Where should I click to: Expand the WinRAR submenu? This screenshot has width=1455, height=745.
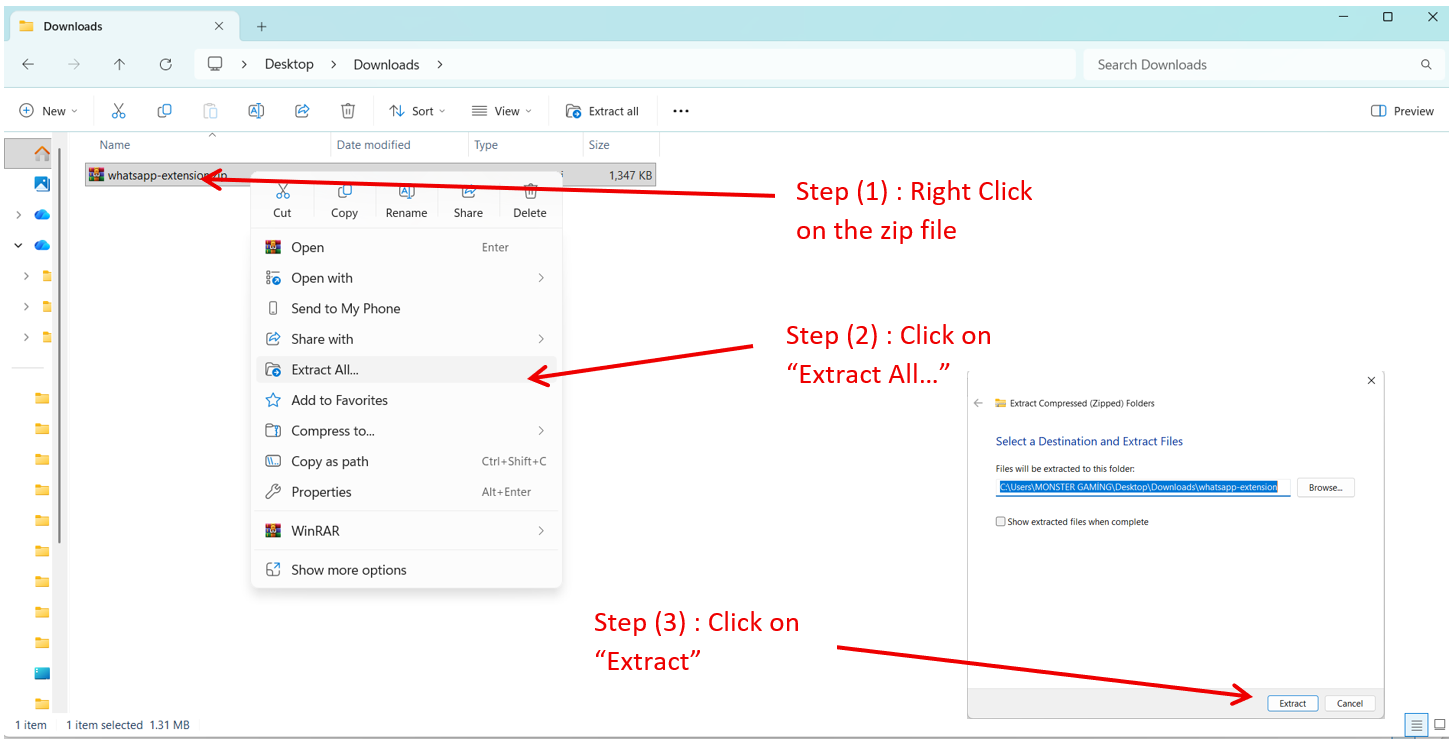tap(406, 531)
